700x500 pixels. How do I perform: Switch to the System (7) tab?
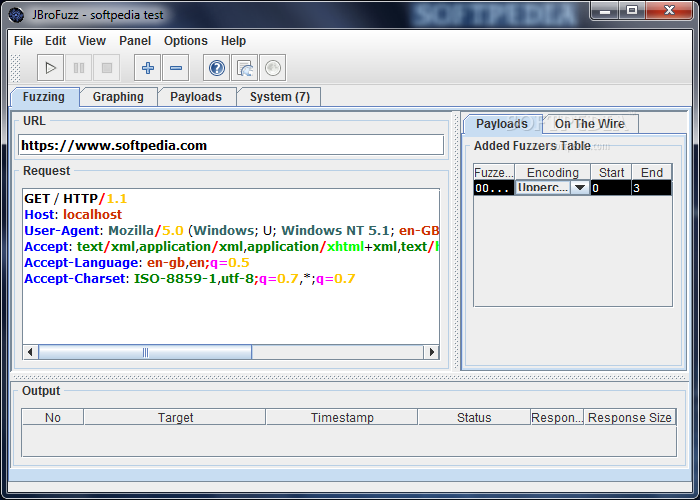(x=279, y=97)
